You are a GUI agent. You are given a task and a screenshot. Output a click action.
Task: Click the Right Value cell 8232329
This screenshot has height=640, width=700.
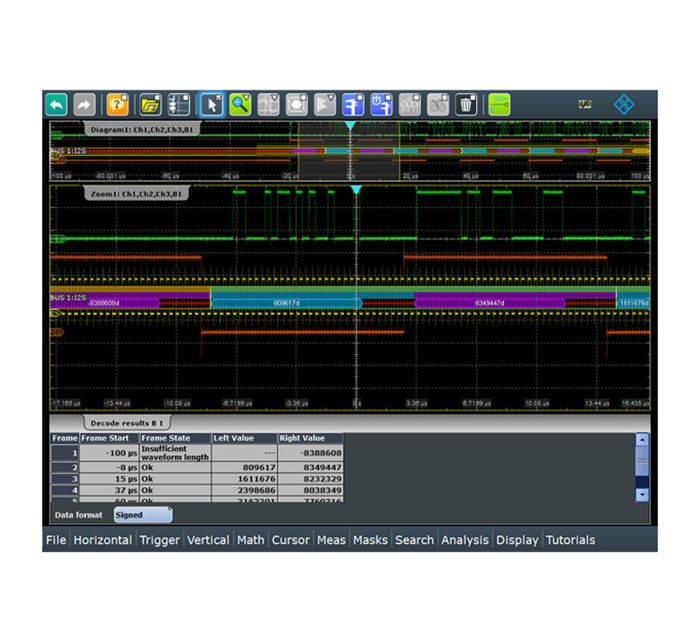pos(311,479)
